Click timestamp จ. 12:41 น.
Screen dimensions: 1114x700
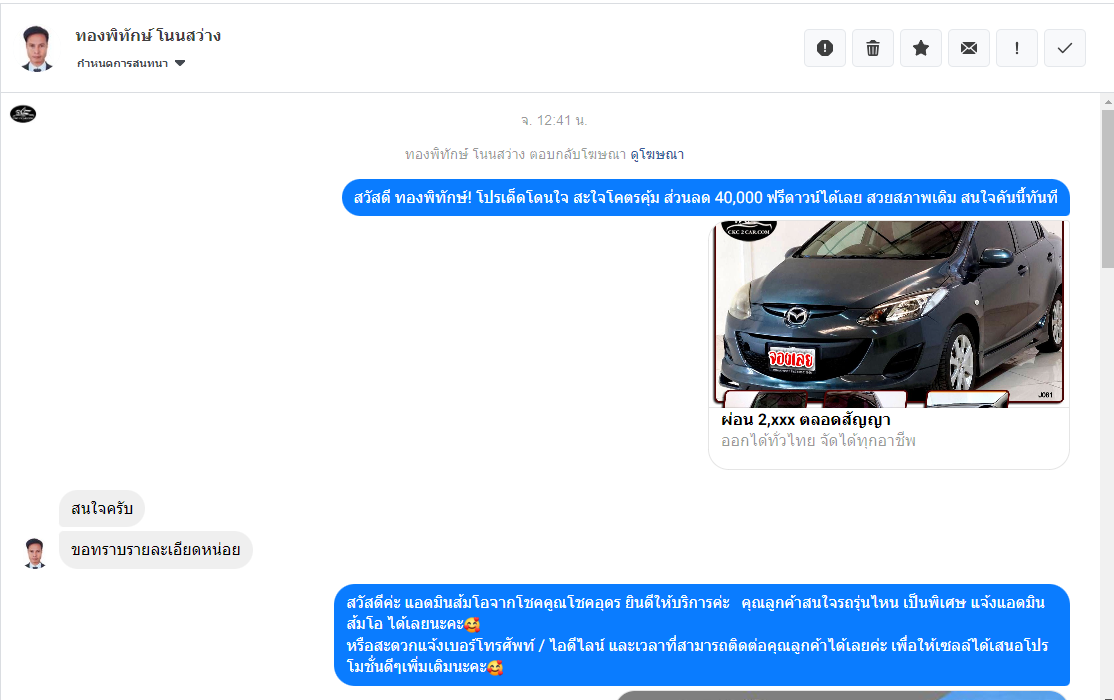554,121
